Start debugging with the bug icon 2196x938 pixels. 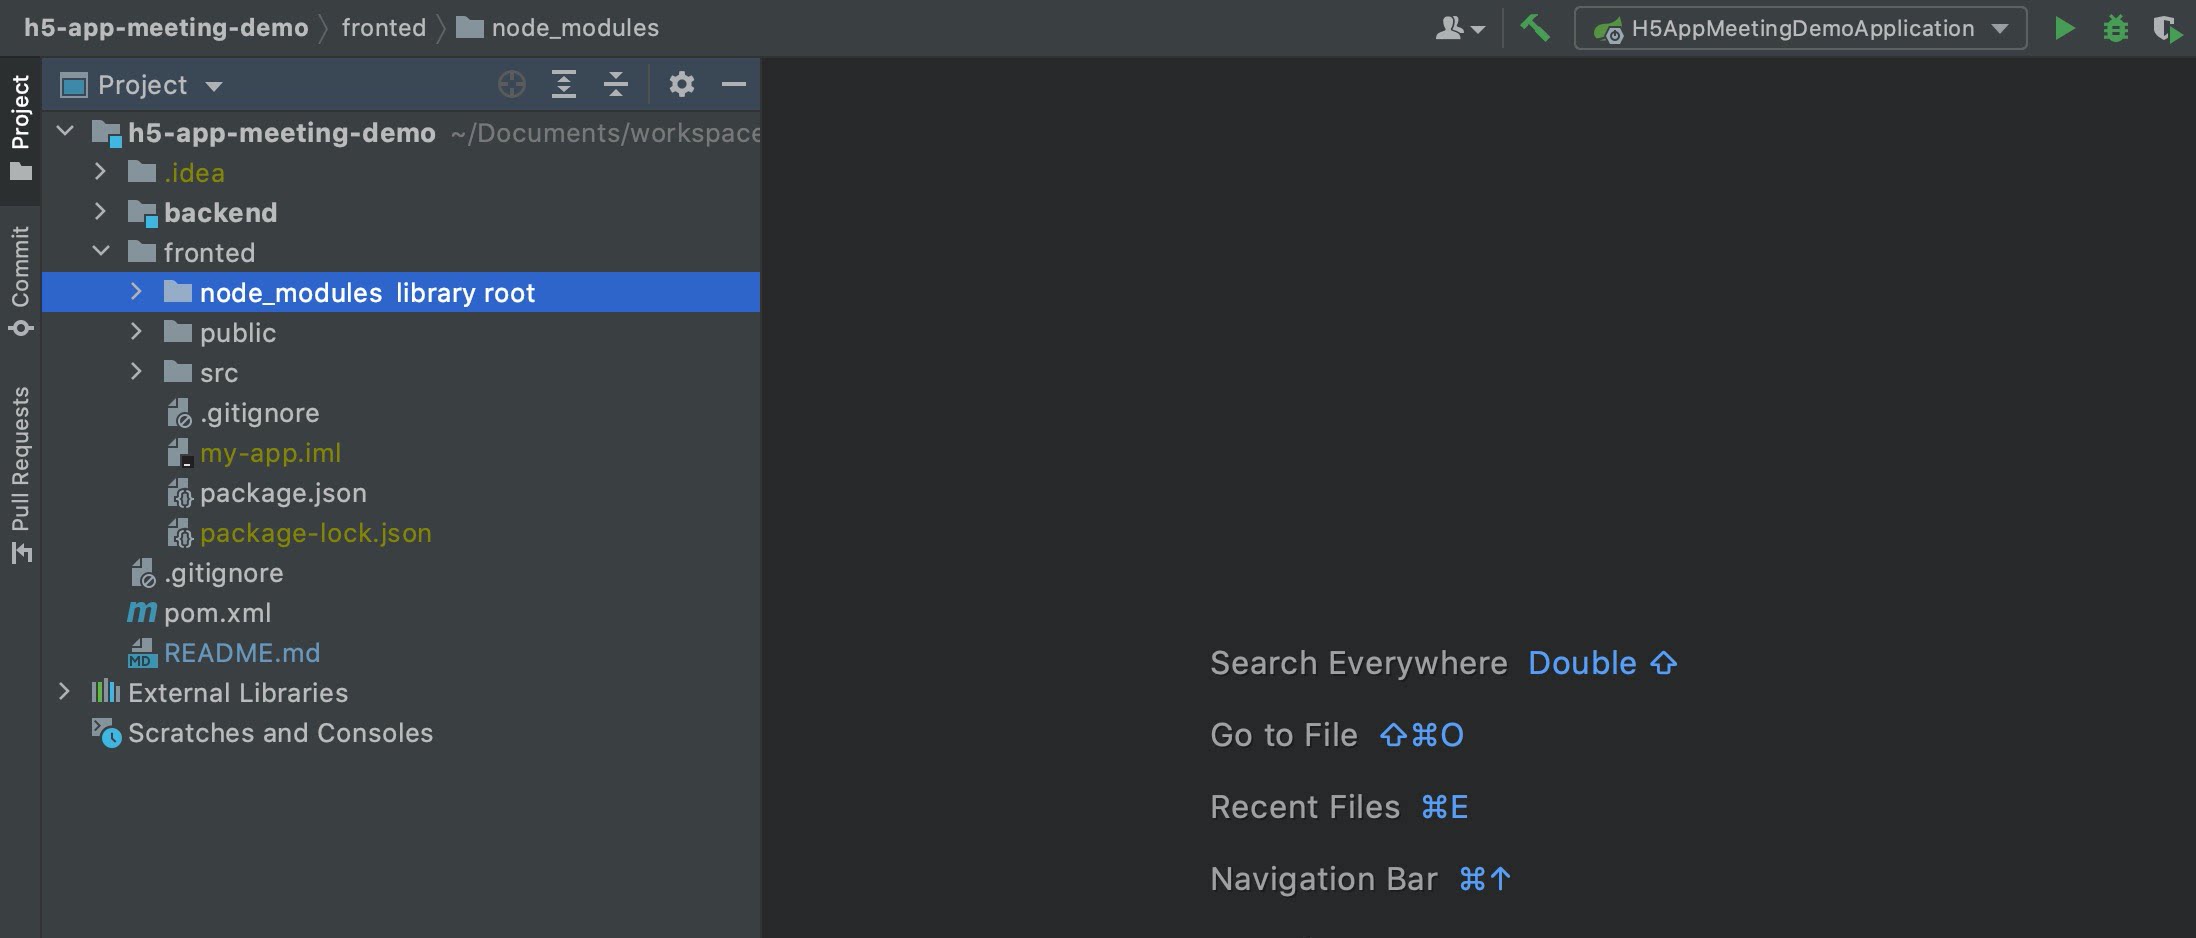point(2115,28)
